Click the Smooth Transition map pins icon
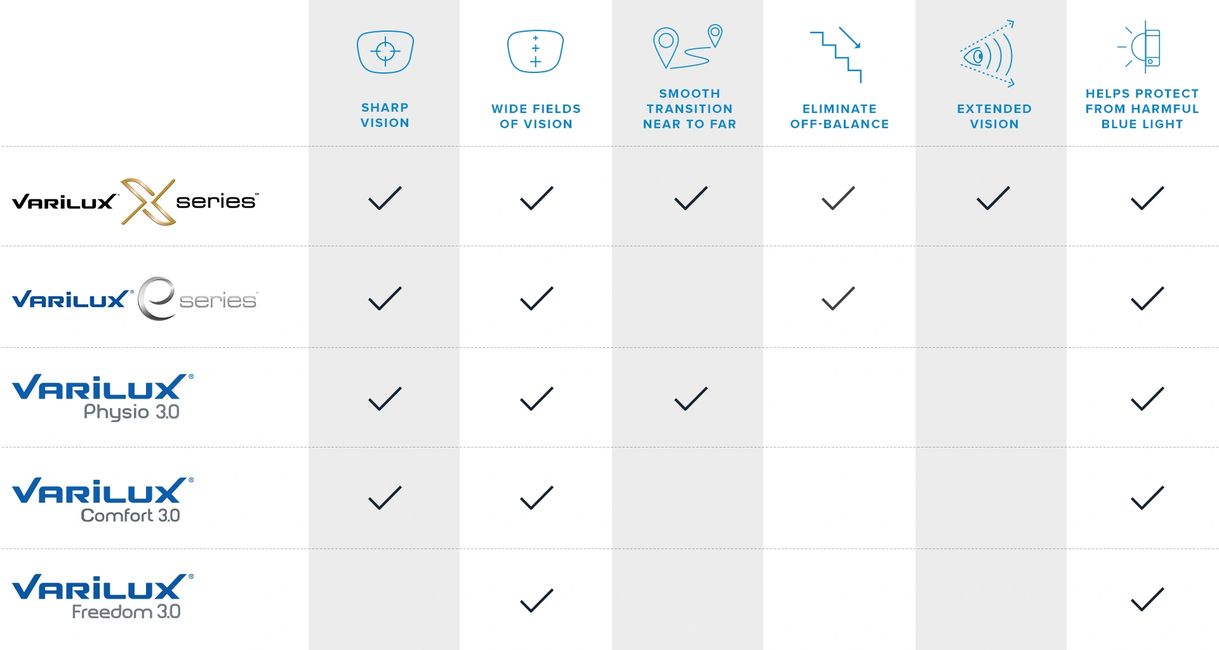Screen dimensions: 1219x650 [x=688, y=47]
